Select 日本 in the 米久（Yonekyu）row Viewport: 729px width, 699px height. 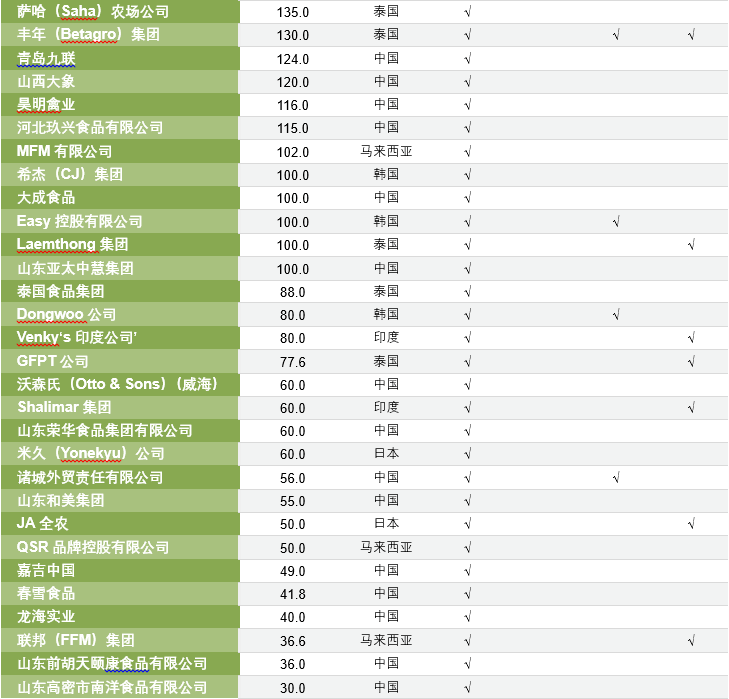(386, 453)
